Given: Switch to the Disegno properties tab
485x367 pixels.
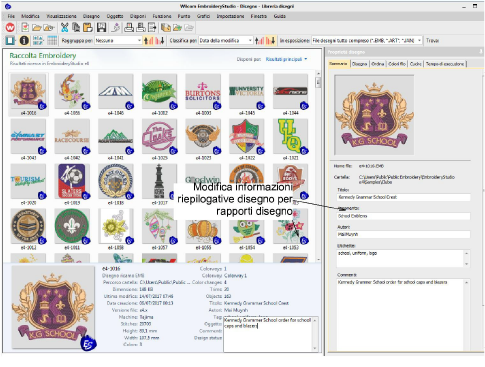Looking at the screenshot, I should [360, 63].
